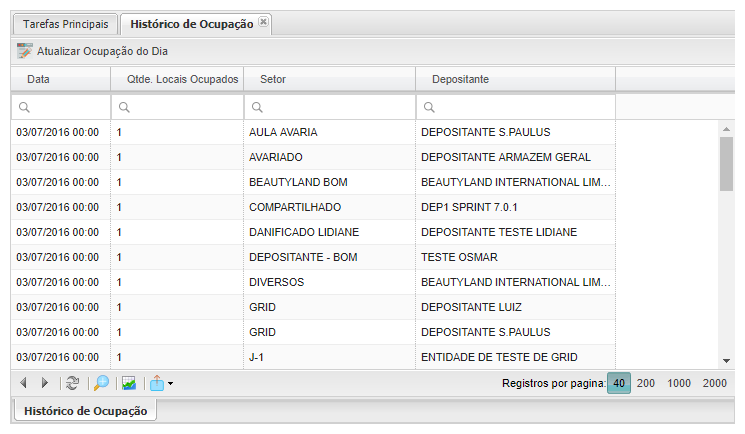Refresh the grid data

click(x=72, y=383)
